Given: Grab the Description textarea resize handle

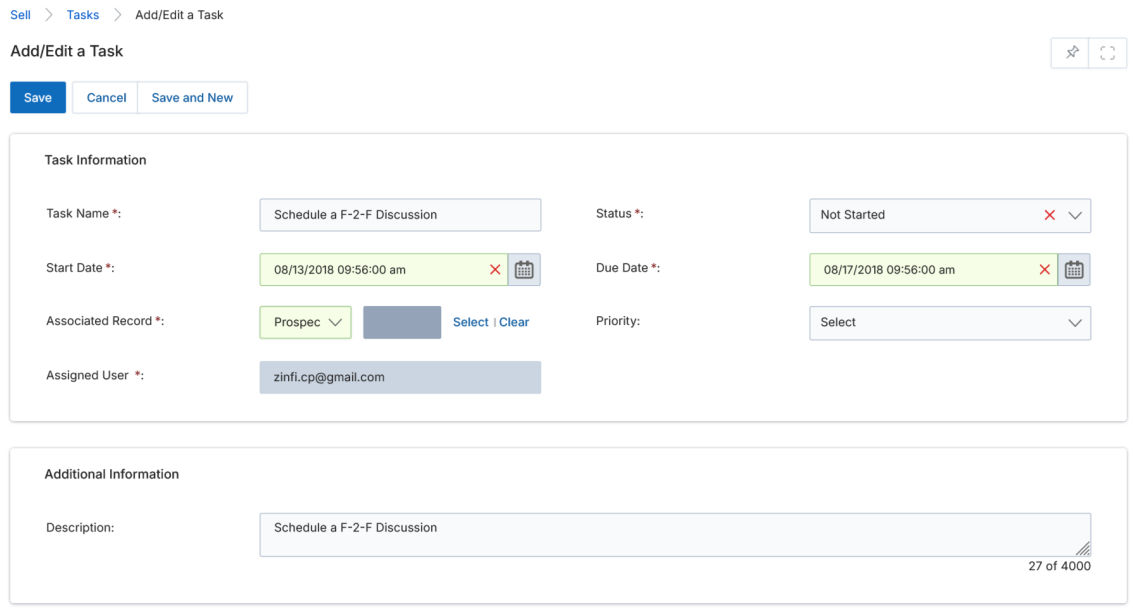Looking at the screenshot, I should point(1082,549).
